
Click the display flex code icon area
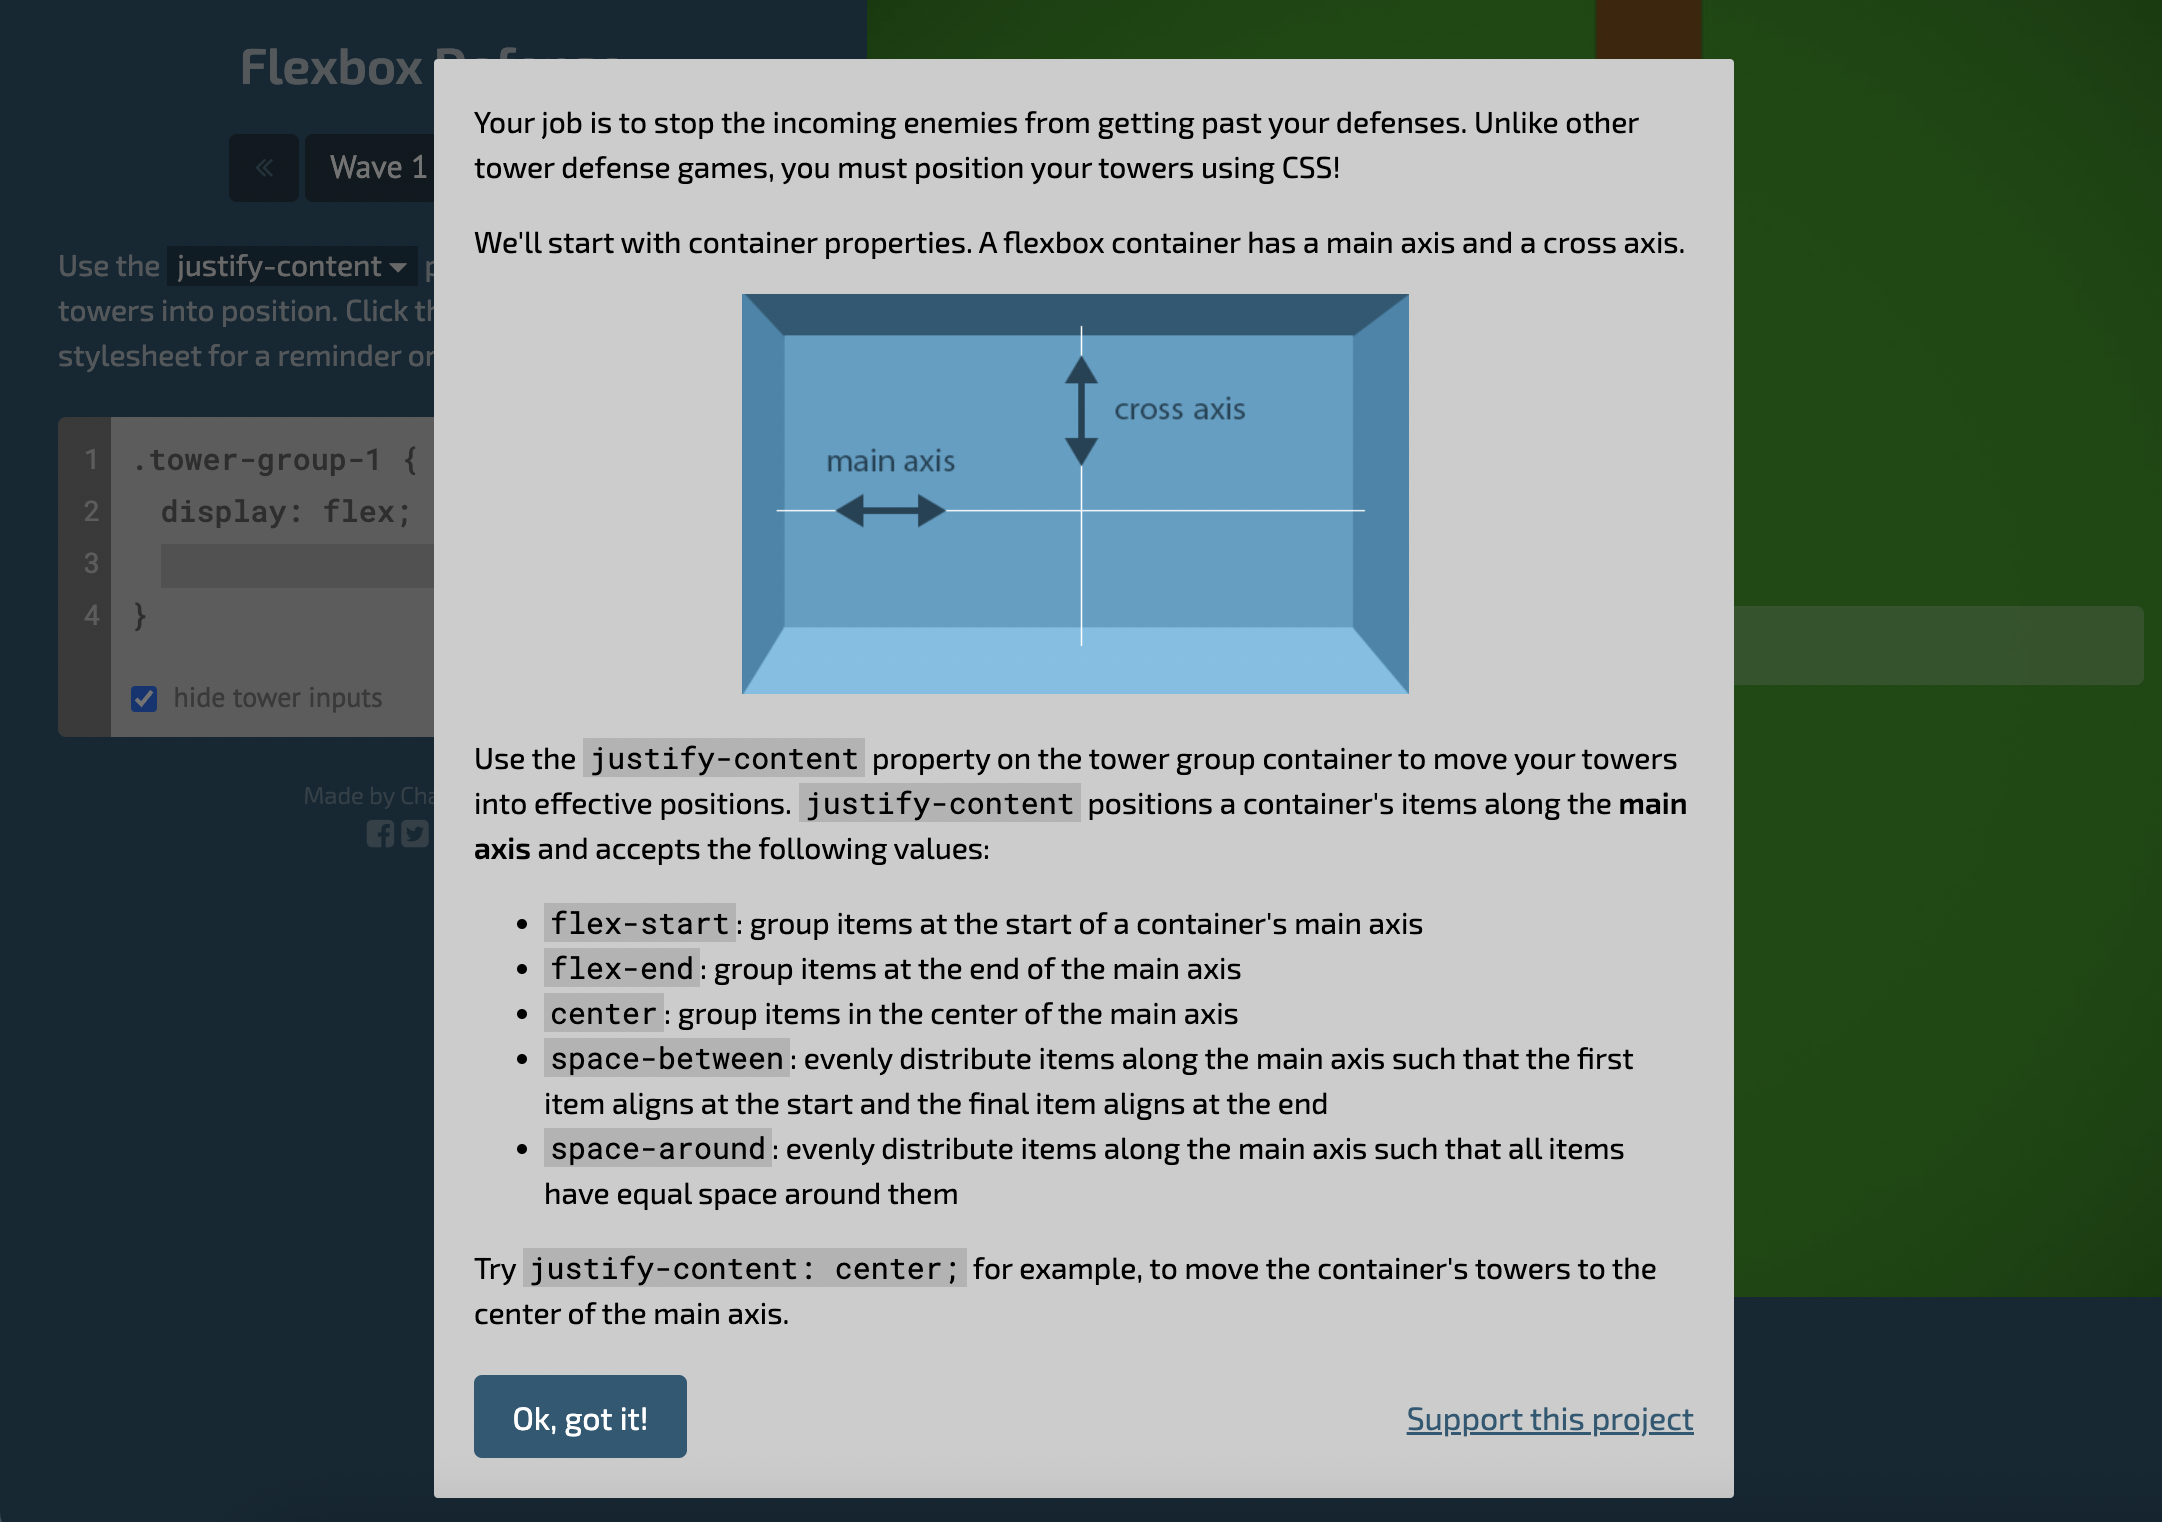(287, 511)
